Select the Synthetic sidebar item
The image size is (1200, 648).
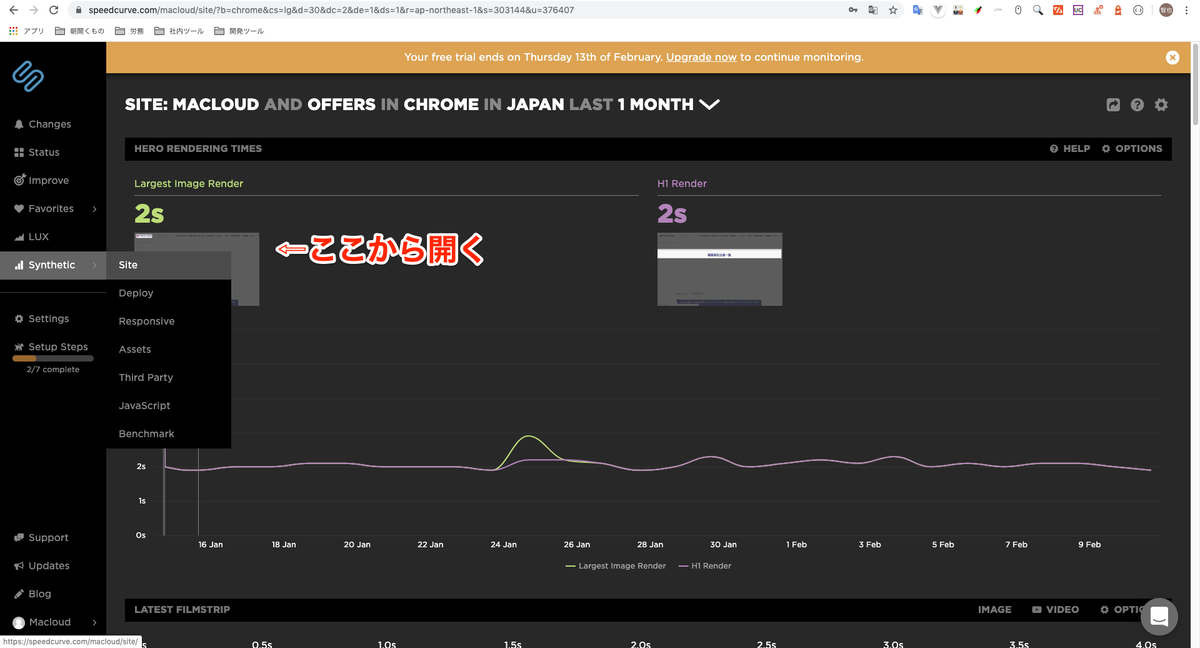click(x=53, y=265)
